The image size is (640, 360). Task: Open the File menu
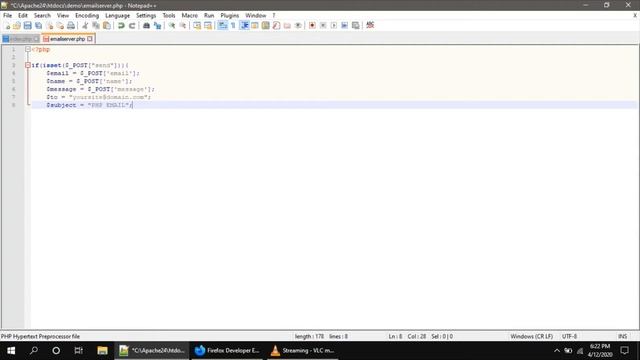[7, 16]
